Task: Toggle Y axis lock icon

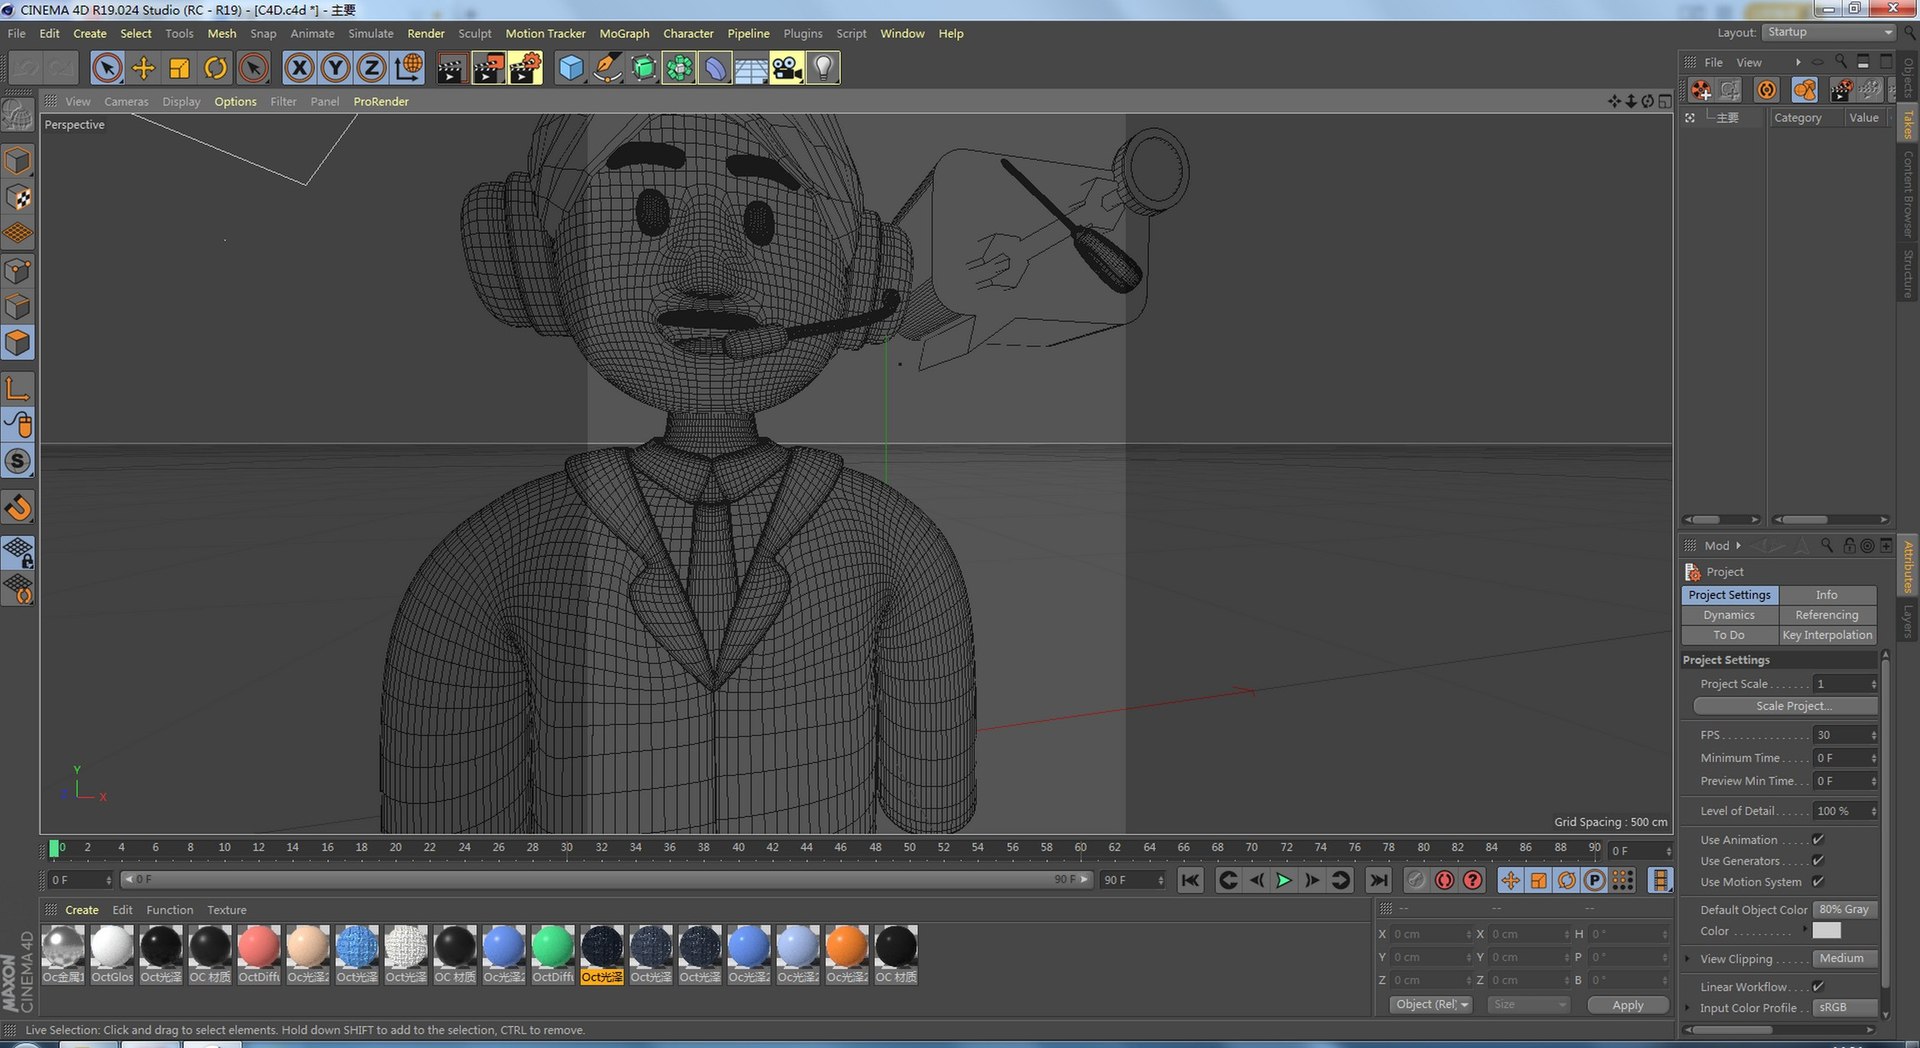Action: (x=335, y=68)
